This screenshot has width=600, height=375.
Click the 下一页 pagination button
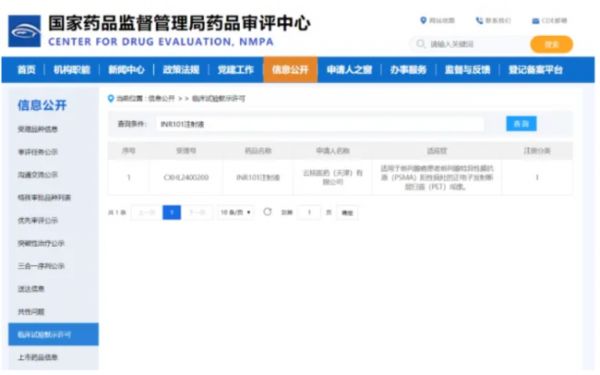(197, 212)
